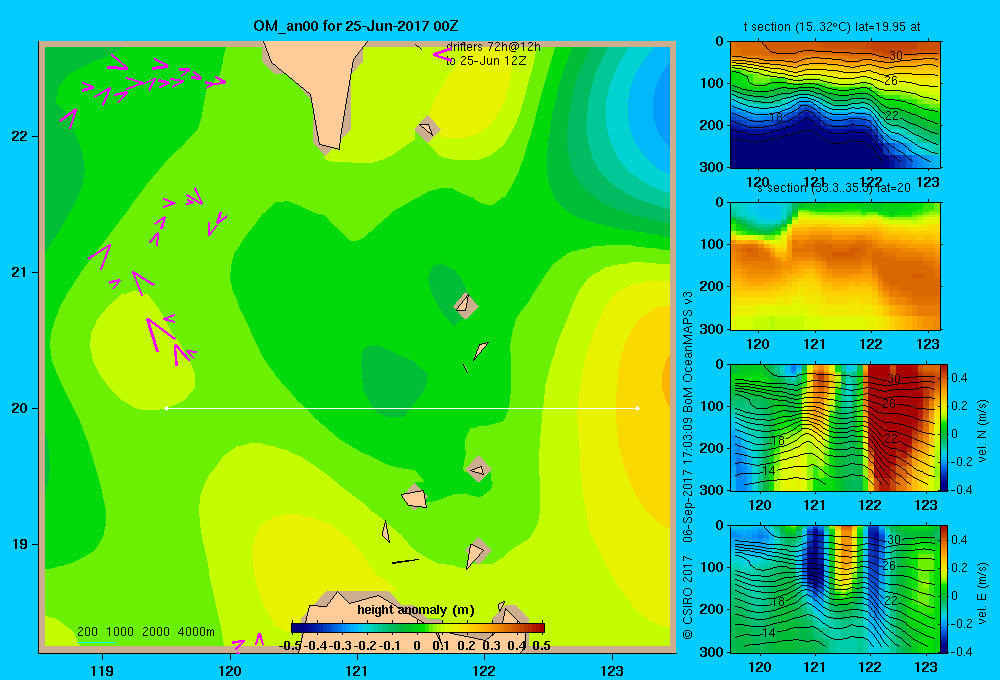Click the map title 'OM_an00 for 25-Jun-2017 00Z'
Image resolution: width=1000 pixels, height=680 pixels.
(x=355, y=26)
